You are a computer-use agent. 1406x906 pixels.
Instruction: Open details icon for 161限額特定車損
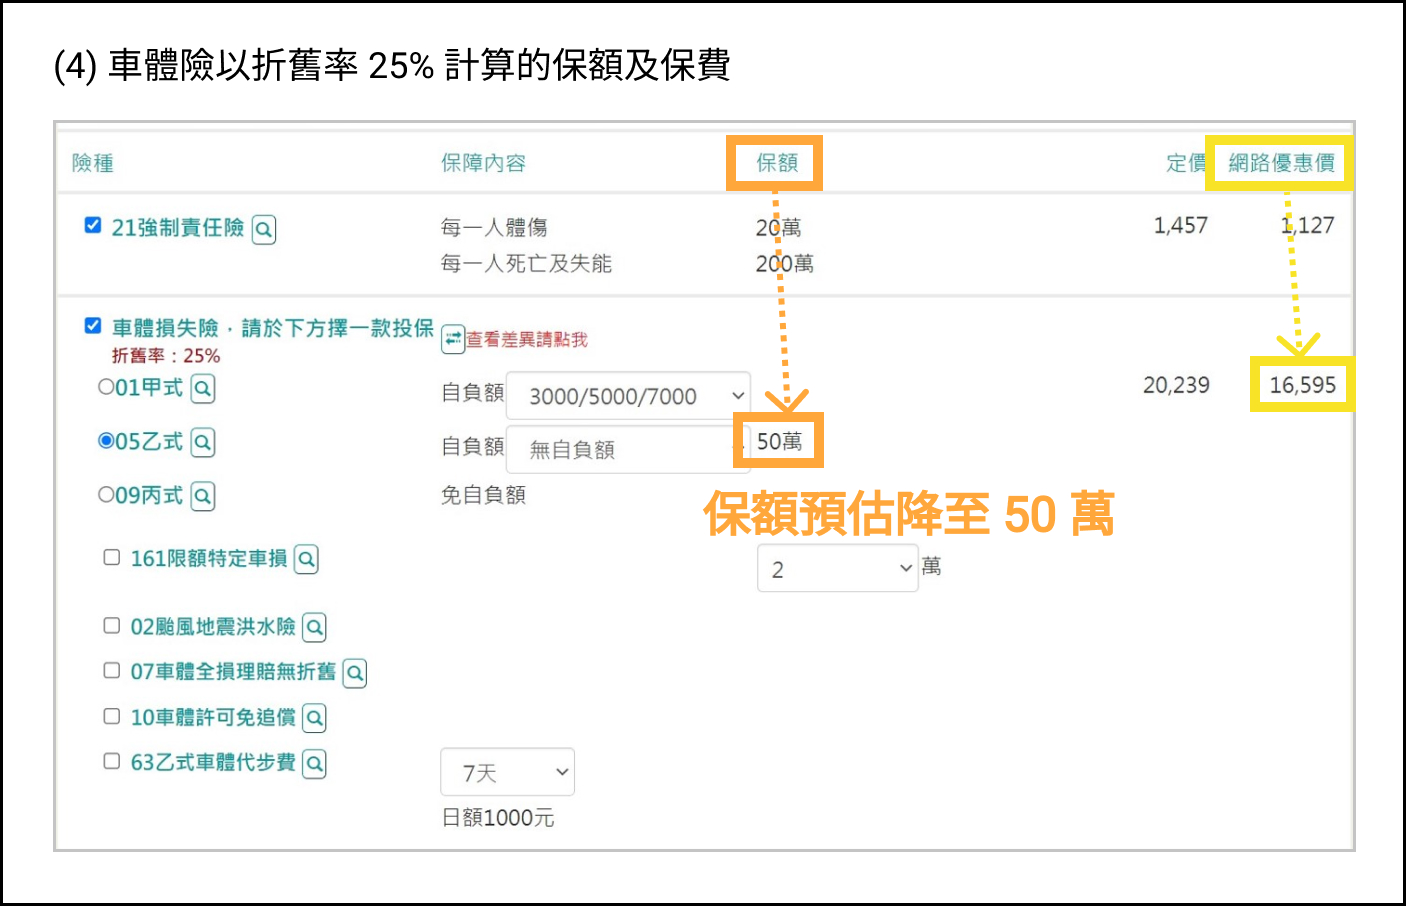(307, 560)
